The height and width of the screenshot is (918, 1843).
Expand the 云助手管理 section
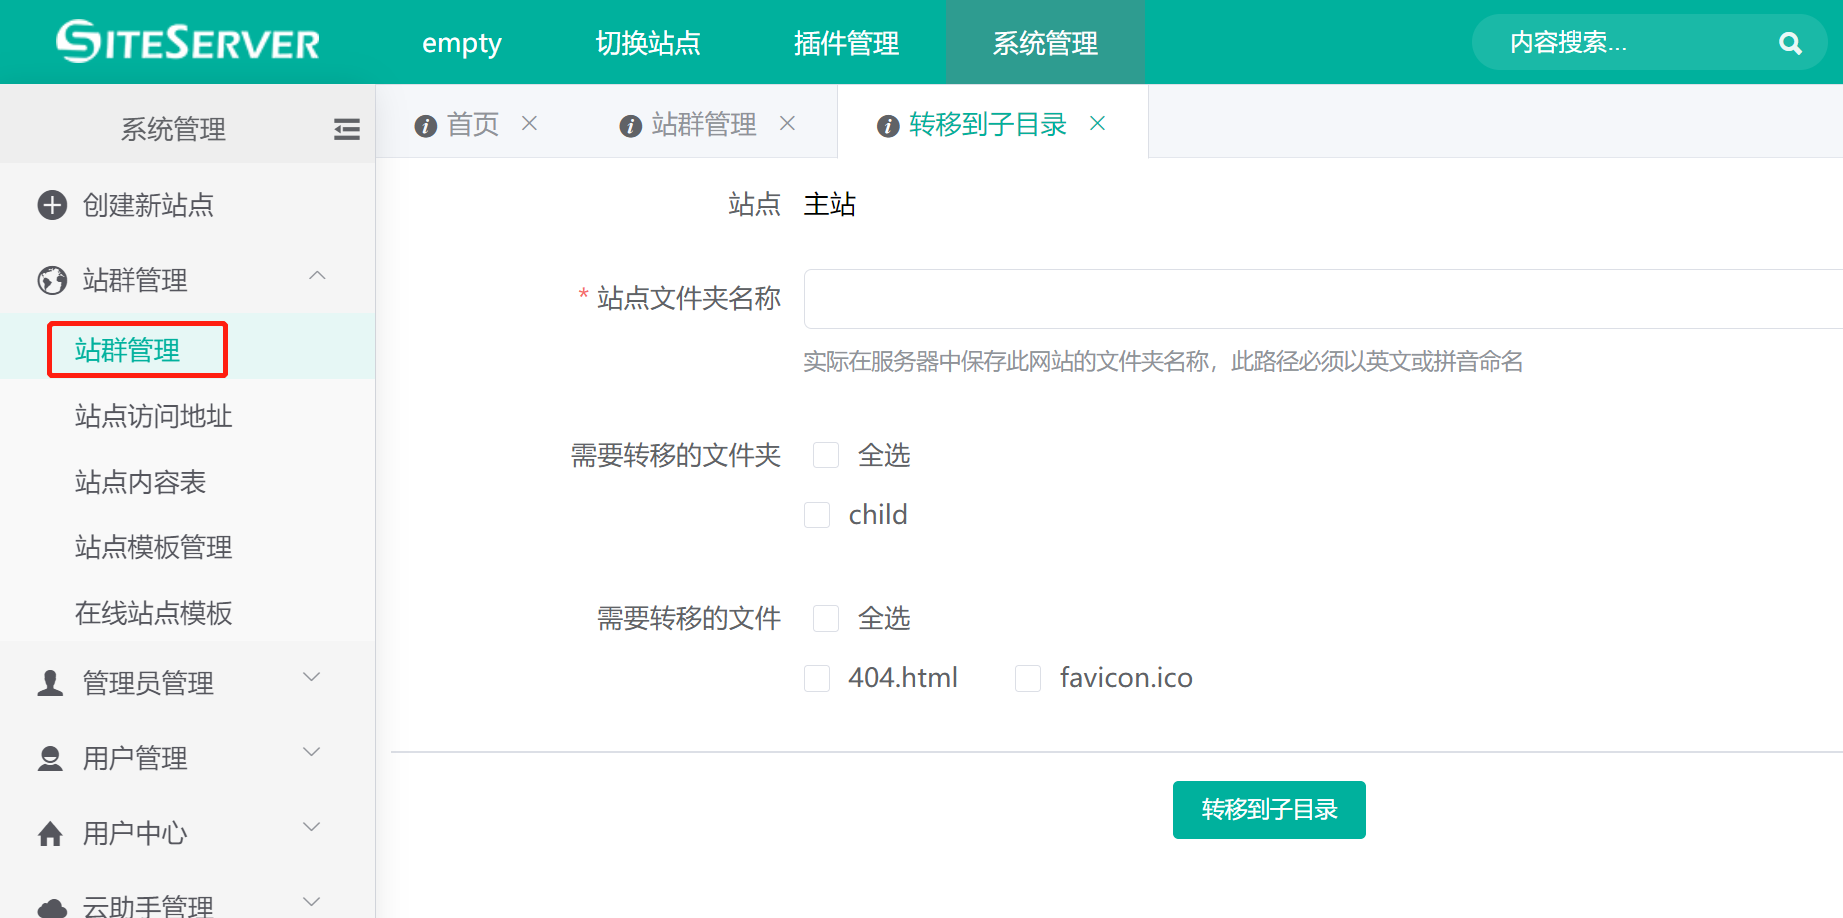pyautogui.click(x=311, y=900)
